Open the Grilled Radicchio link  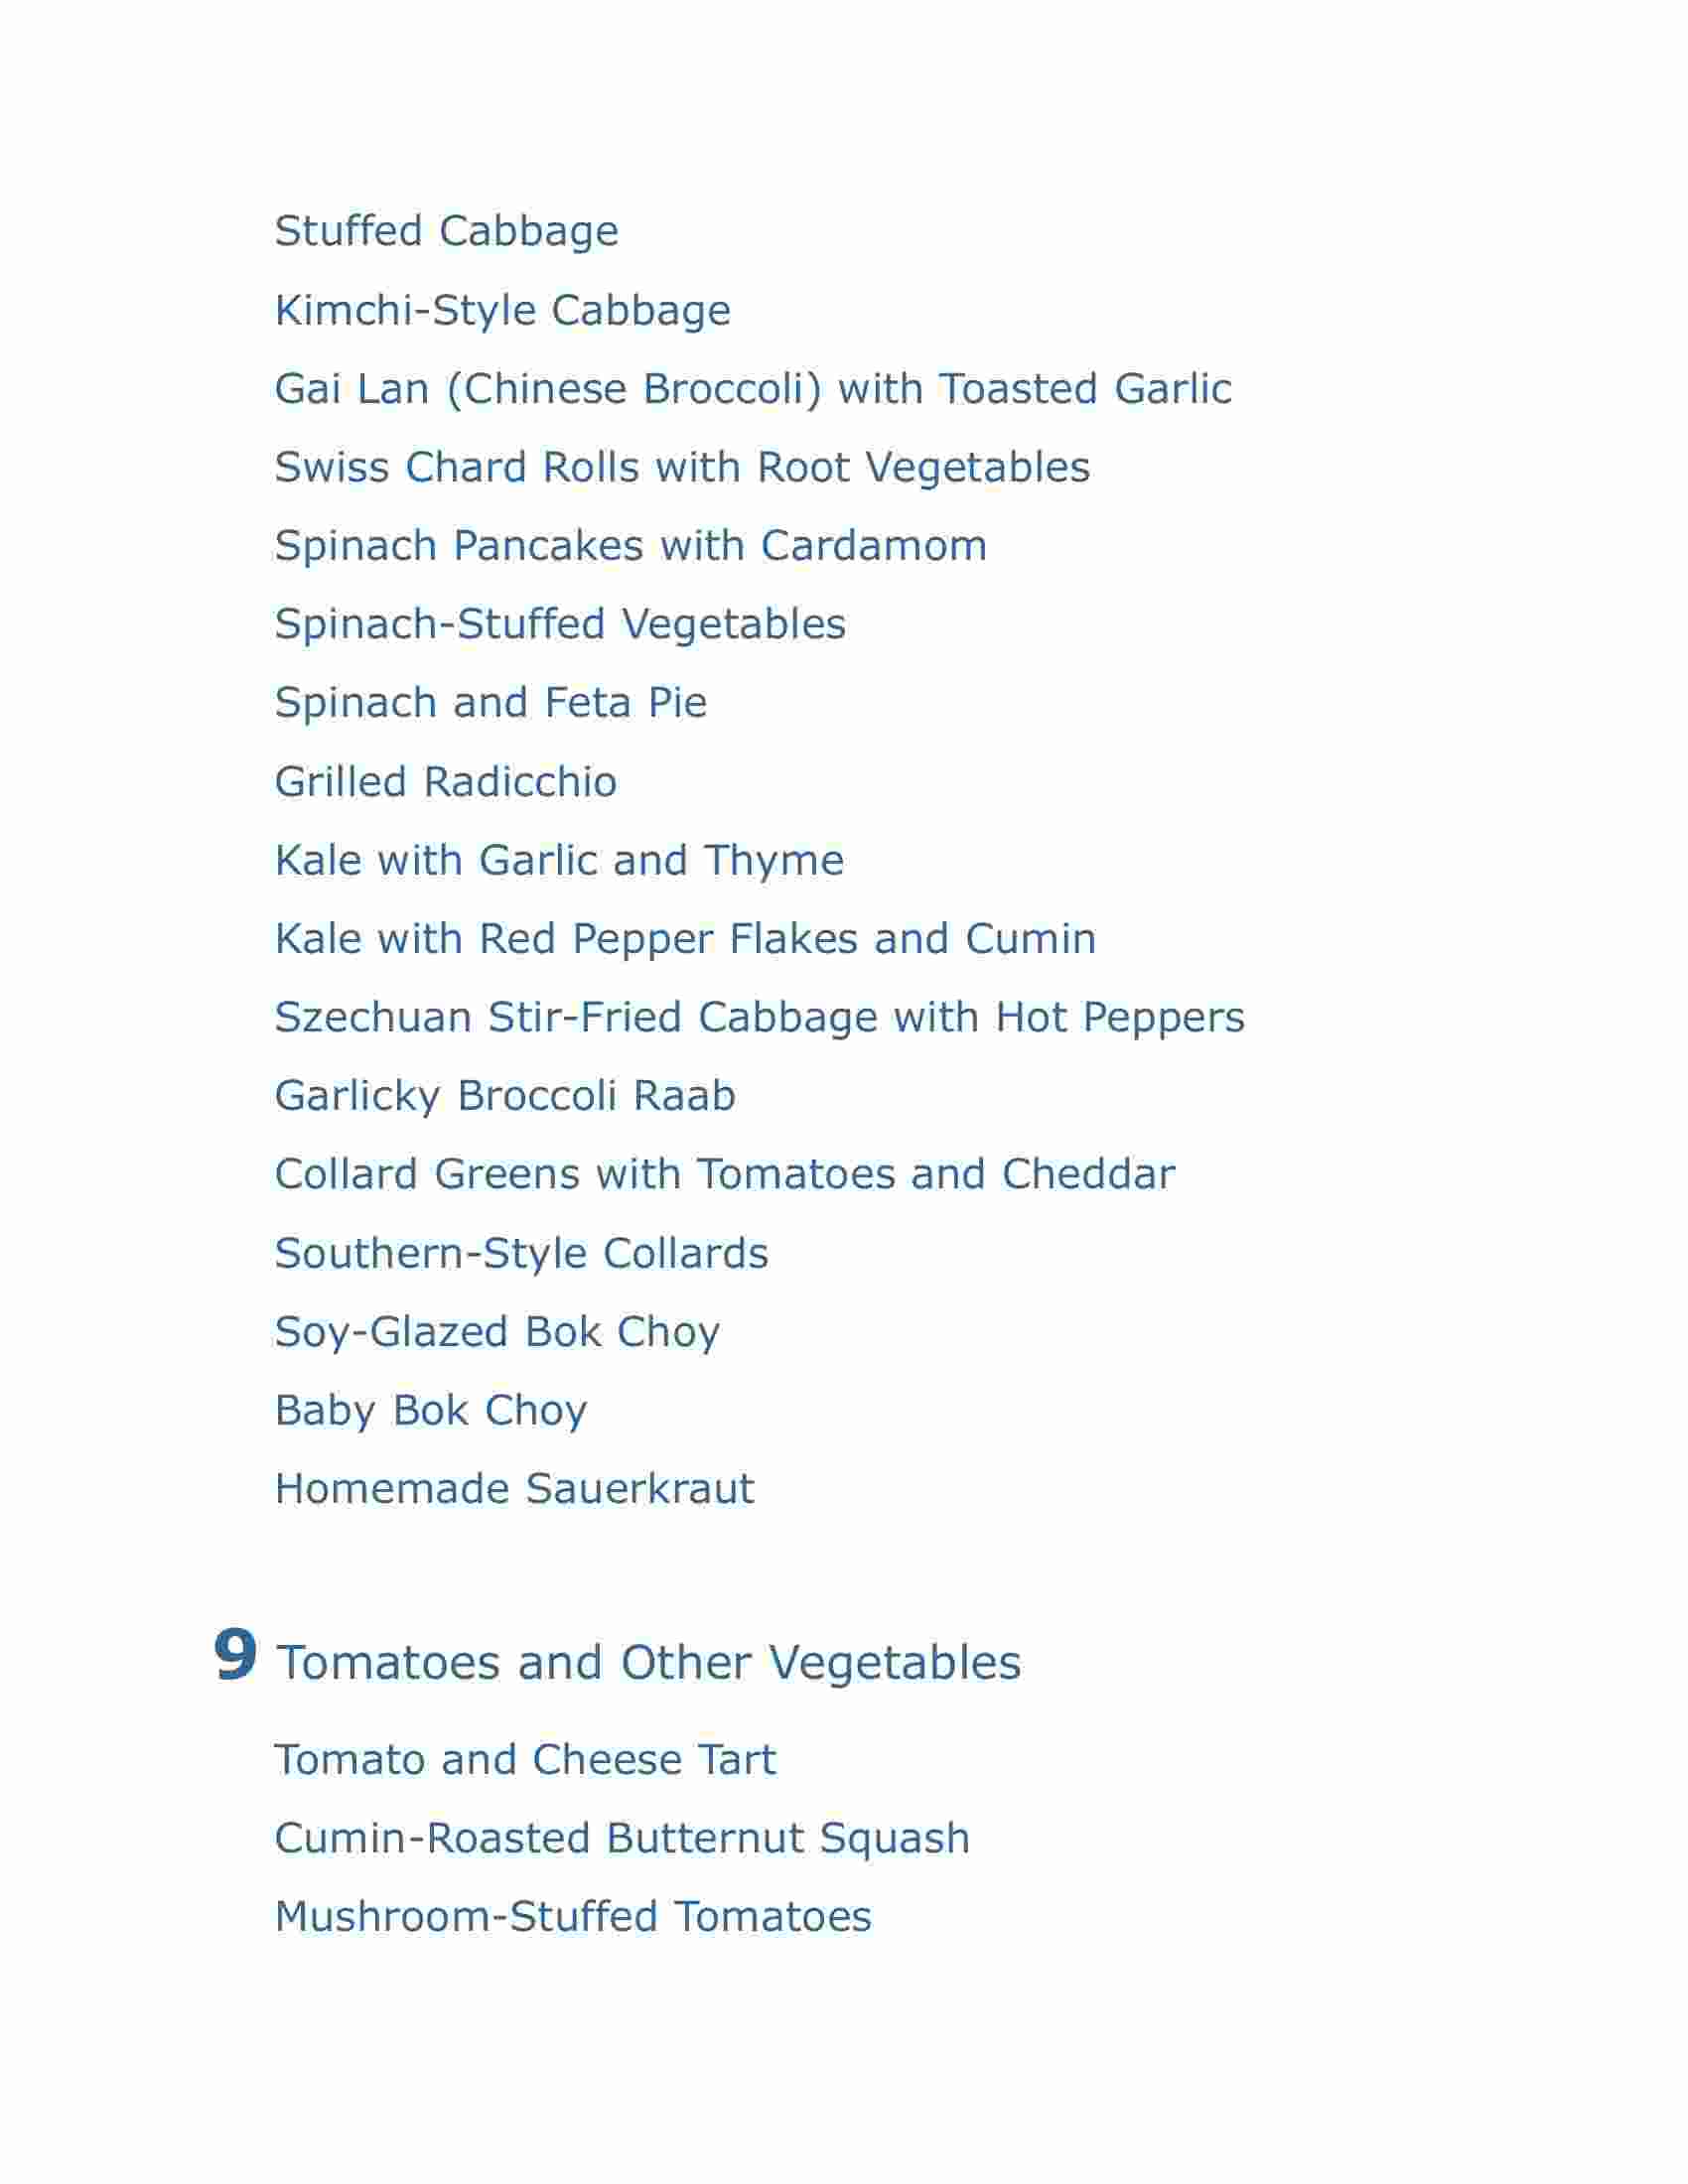click(446, 782)
